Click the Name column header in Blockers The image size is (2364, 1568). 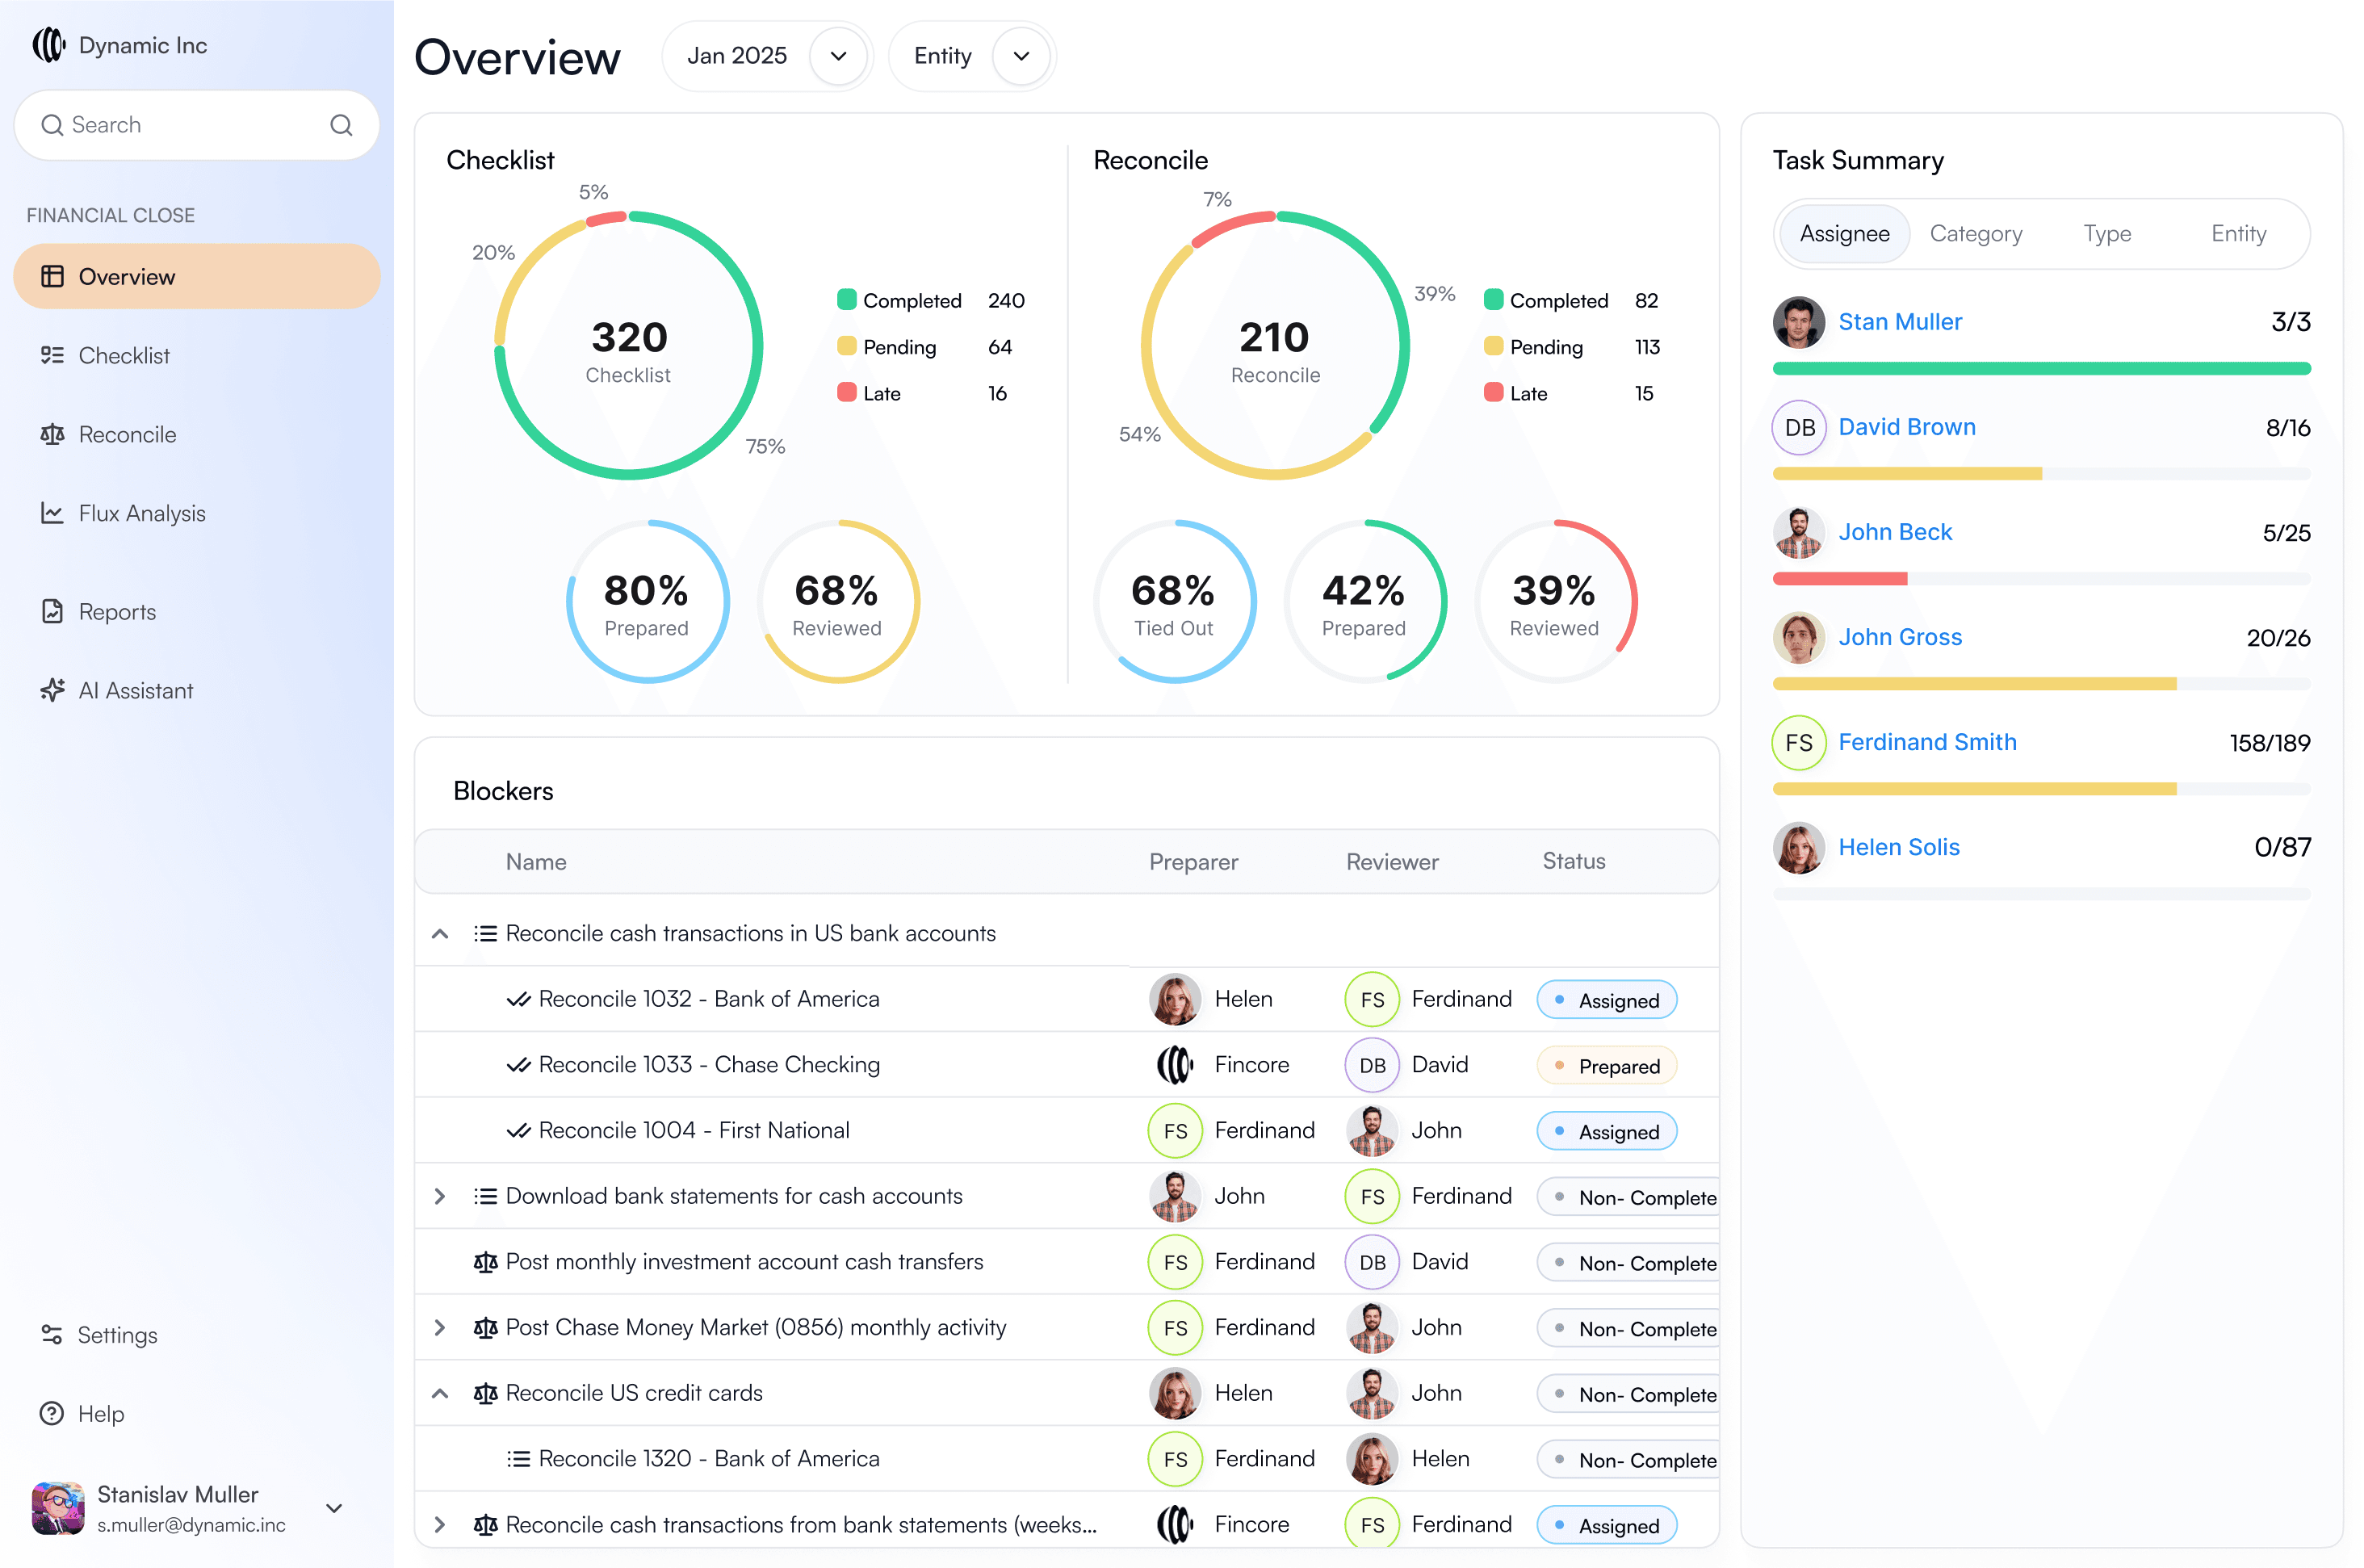tap(536, 862)
